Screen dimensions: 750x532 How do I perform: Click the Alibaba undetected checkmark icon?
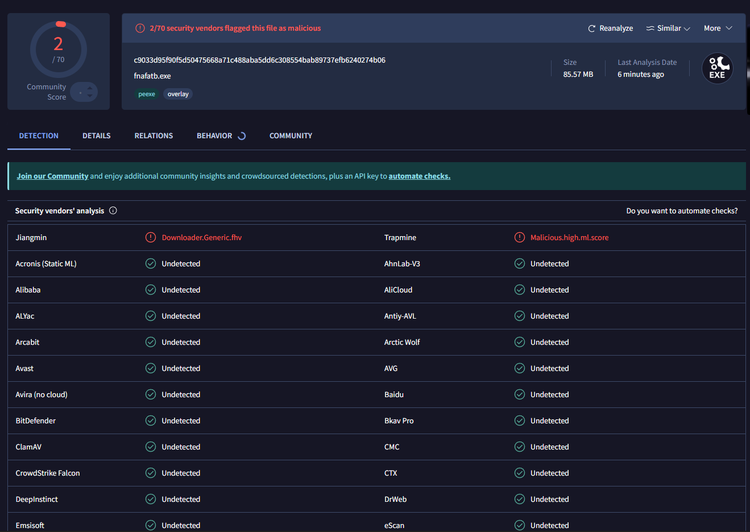[x=151, y=290]
